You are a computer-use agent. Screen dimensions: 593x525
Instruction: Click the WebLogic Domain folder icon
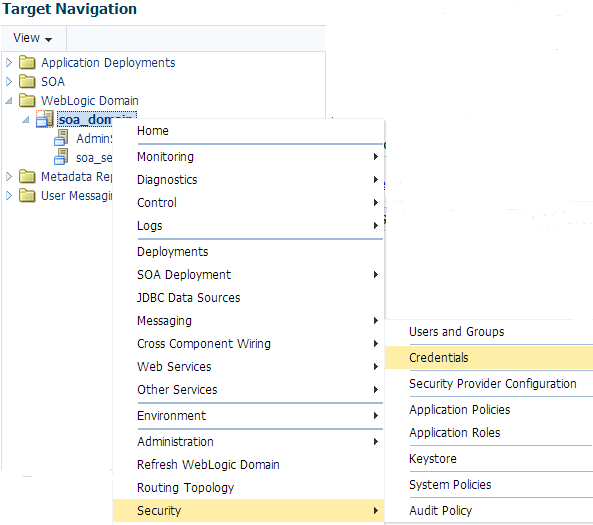pyautogui.click(x=27, y=100)
